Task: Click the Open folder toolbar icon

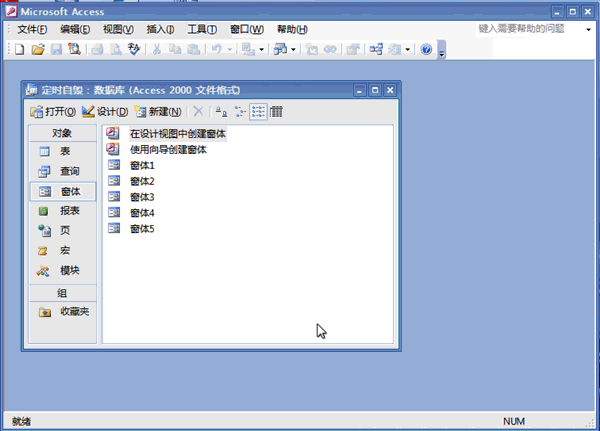Action: point(38,49)
